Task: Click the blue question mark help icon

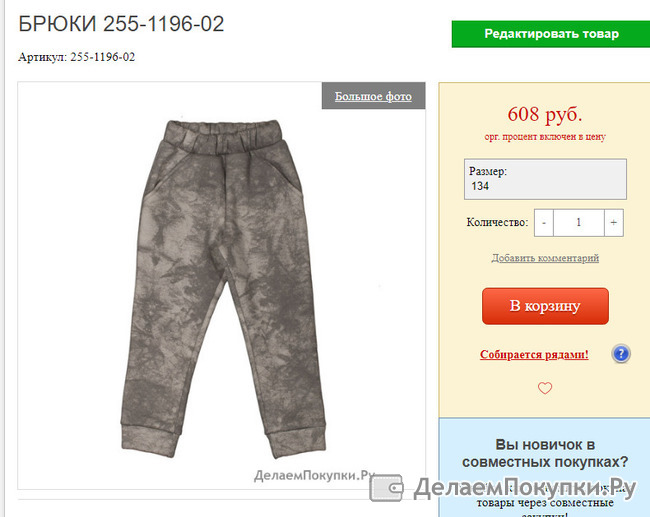Action: pyautogui.click(x=621, y=354)
